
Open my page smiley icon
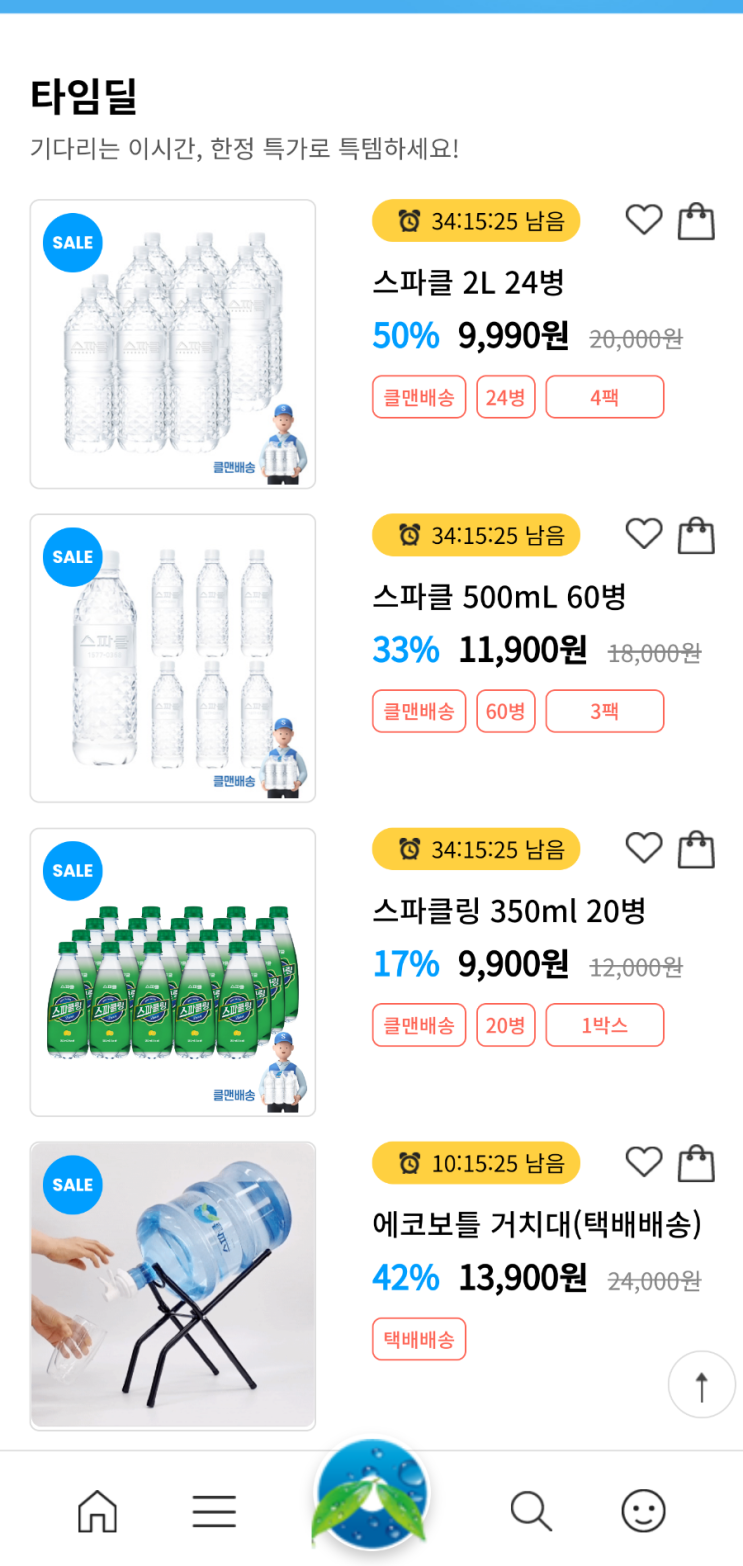pyautogui.click(x=643, y=1511)
